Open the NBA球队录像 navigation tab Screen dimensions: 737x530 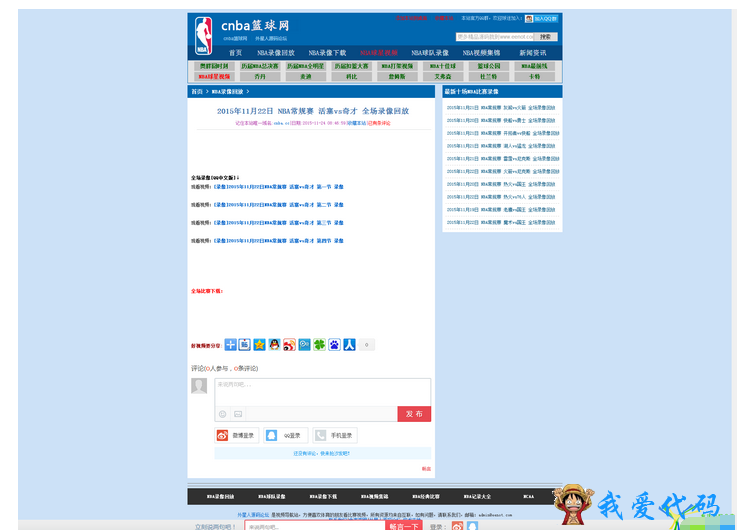click(430, 53)
